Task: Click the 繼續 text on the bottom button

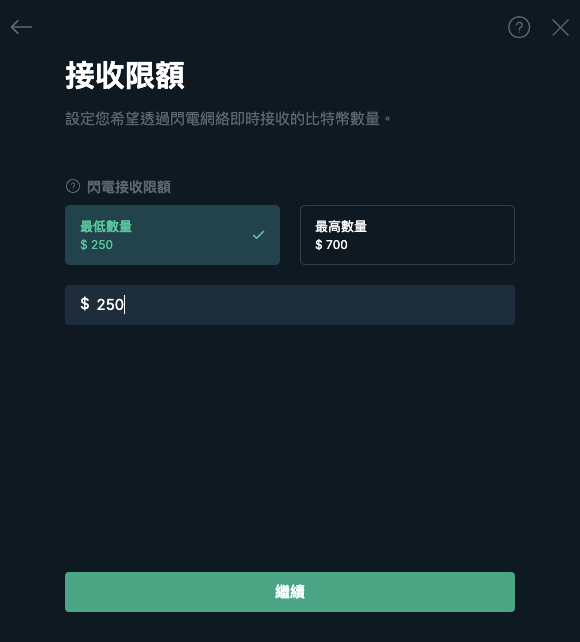Action: (290, 592)
